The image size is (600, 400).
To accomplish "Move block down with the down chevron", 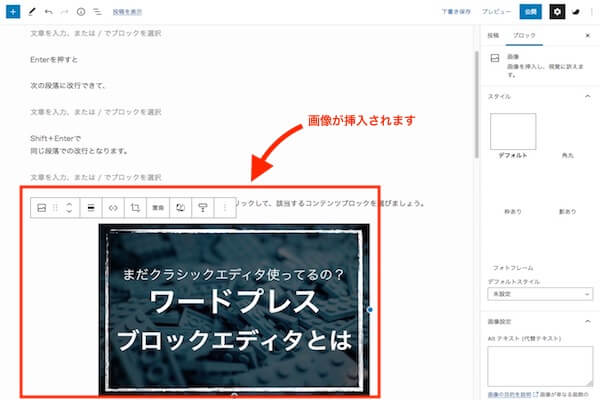I will (69, 211).
